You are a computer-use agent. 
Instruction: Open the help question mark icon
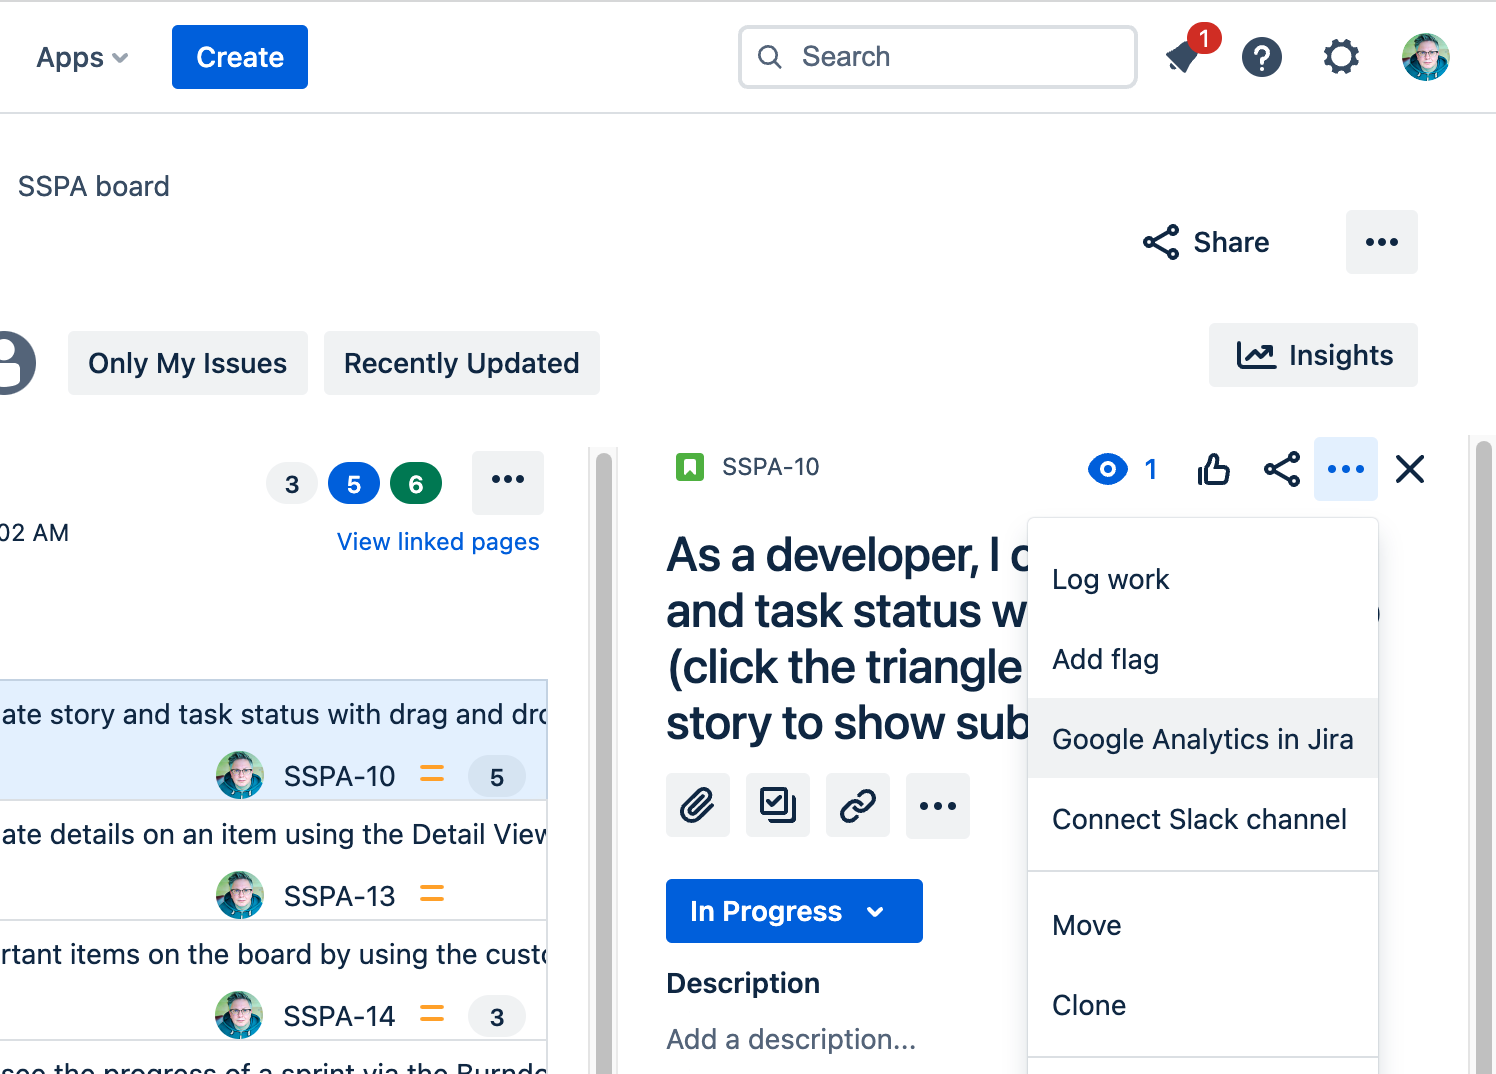pyautogui.click(x=1262, y=57)
